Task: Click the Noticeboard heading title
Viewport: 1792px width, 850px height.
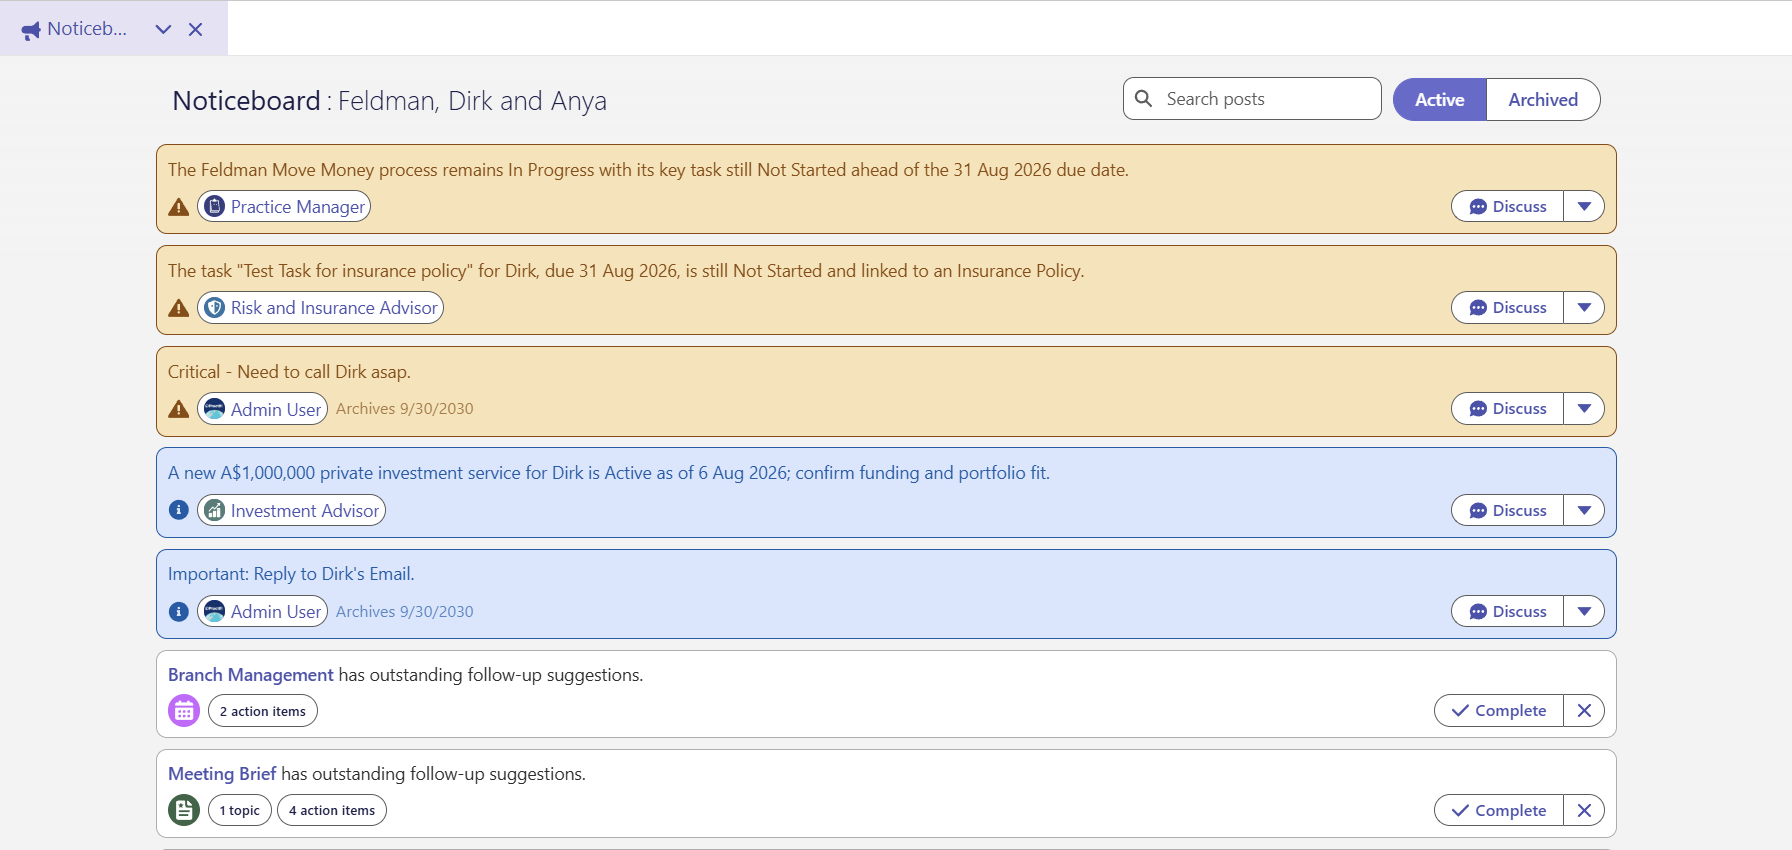Action: [x=246, y=101]
